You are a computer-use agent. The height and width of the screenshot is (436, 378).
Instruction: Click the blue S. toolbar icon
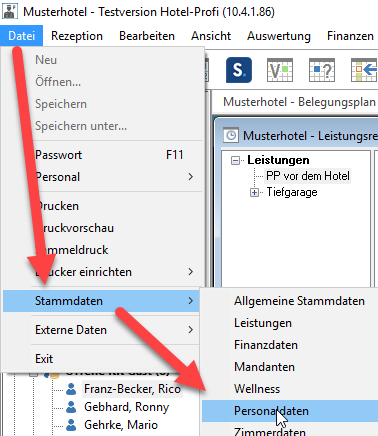[x=239, y=70]
